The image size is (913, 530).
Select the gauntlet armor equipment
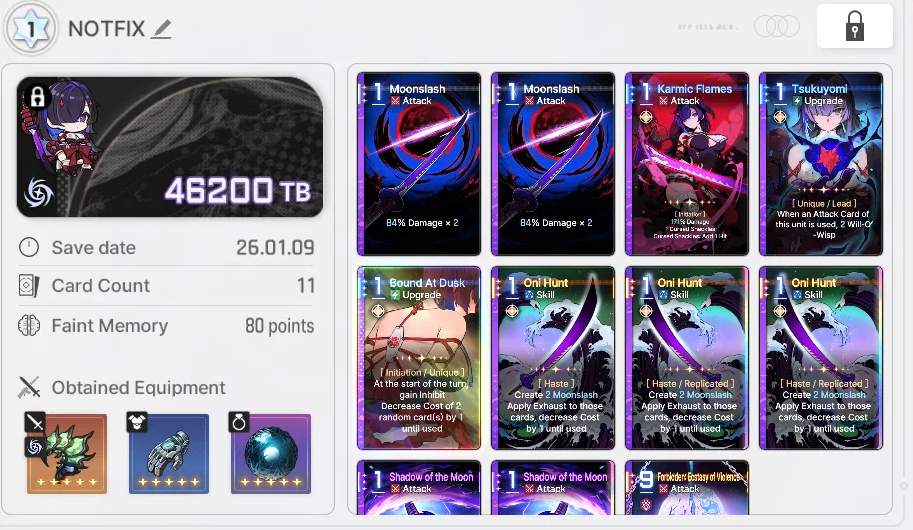(169, 454)
